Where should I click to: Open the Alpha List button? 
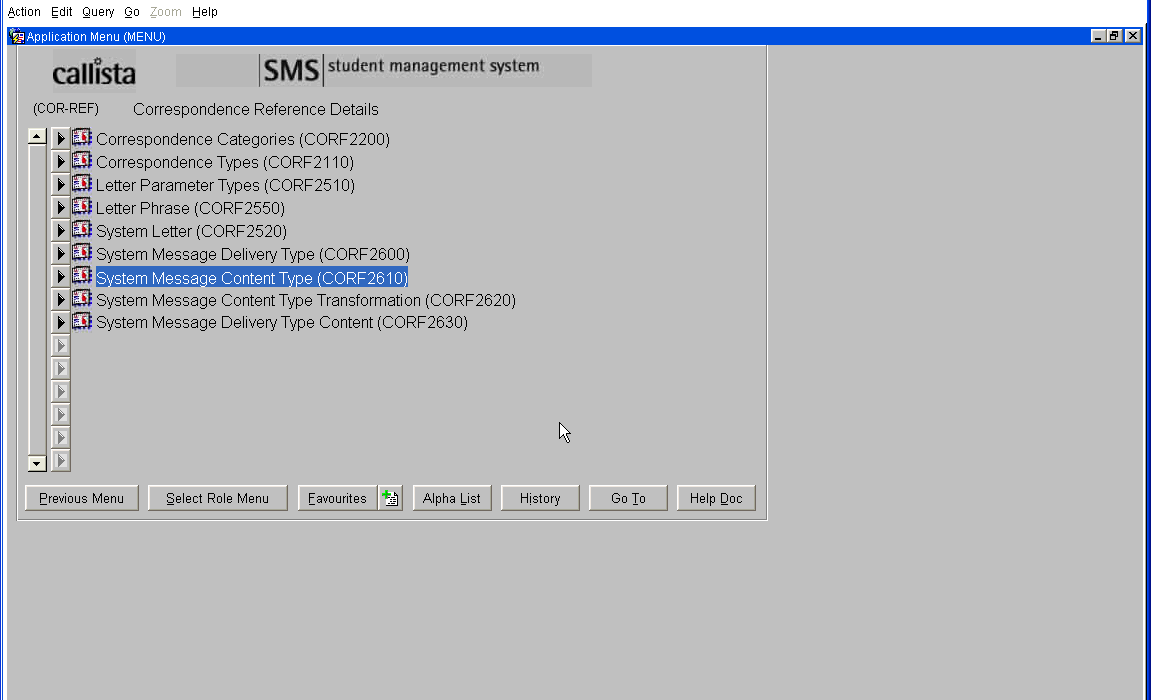click(x=452, y=498)
